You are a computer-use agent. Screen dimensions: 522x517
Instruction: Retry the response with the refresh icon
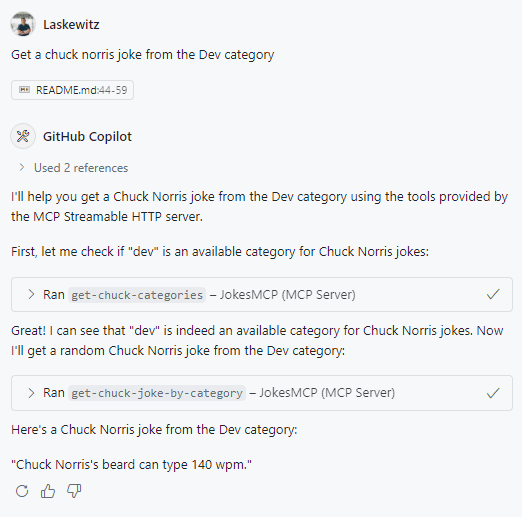tap(22, 491)
